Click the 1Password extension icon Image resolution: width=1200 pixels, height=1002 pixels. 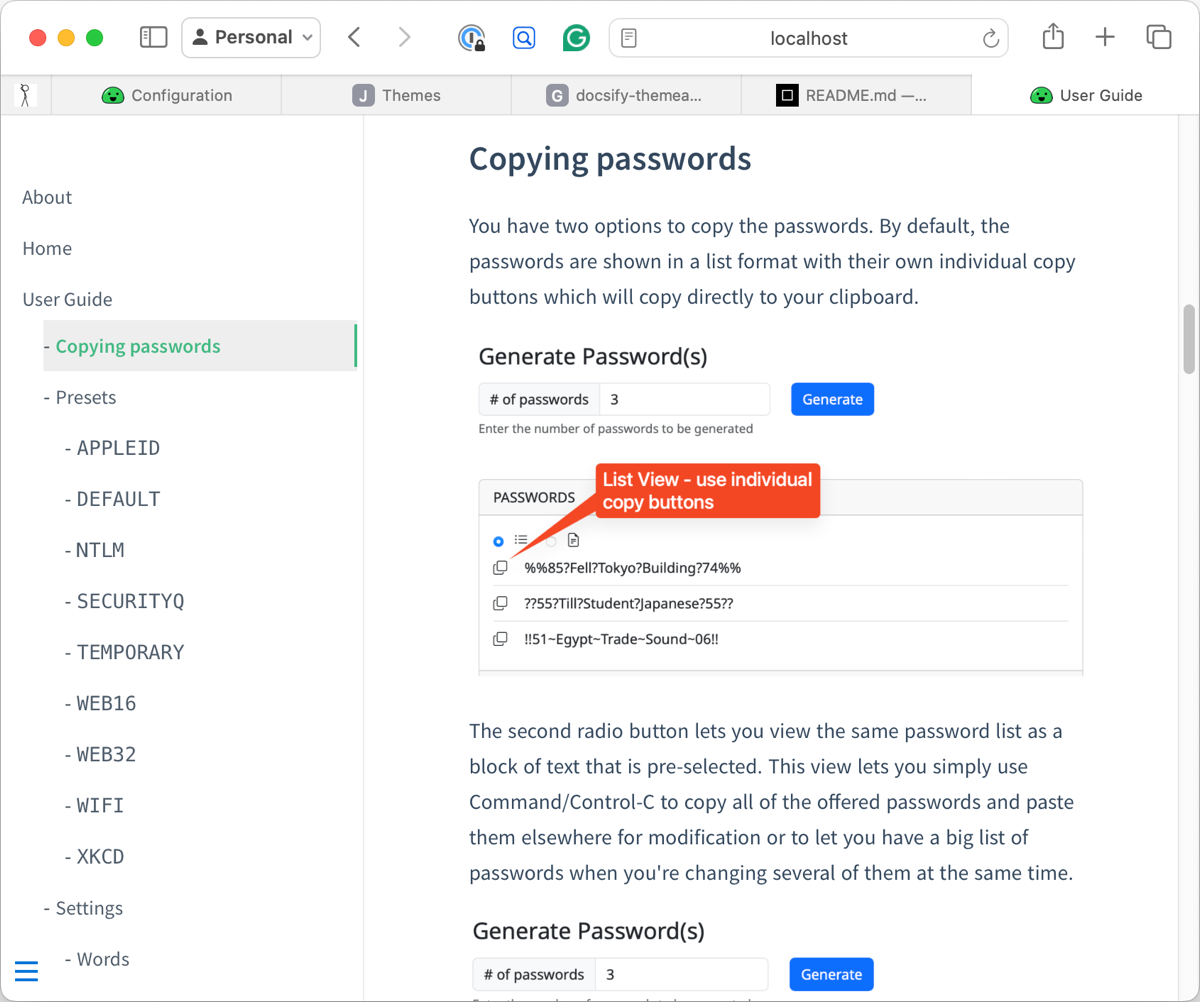point(471,38)
